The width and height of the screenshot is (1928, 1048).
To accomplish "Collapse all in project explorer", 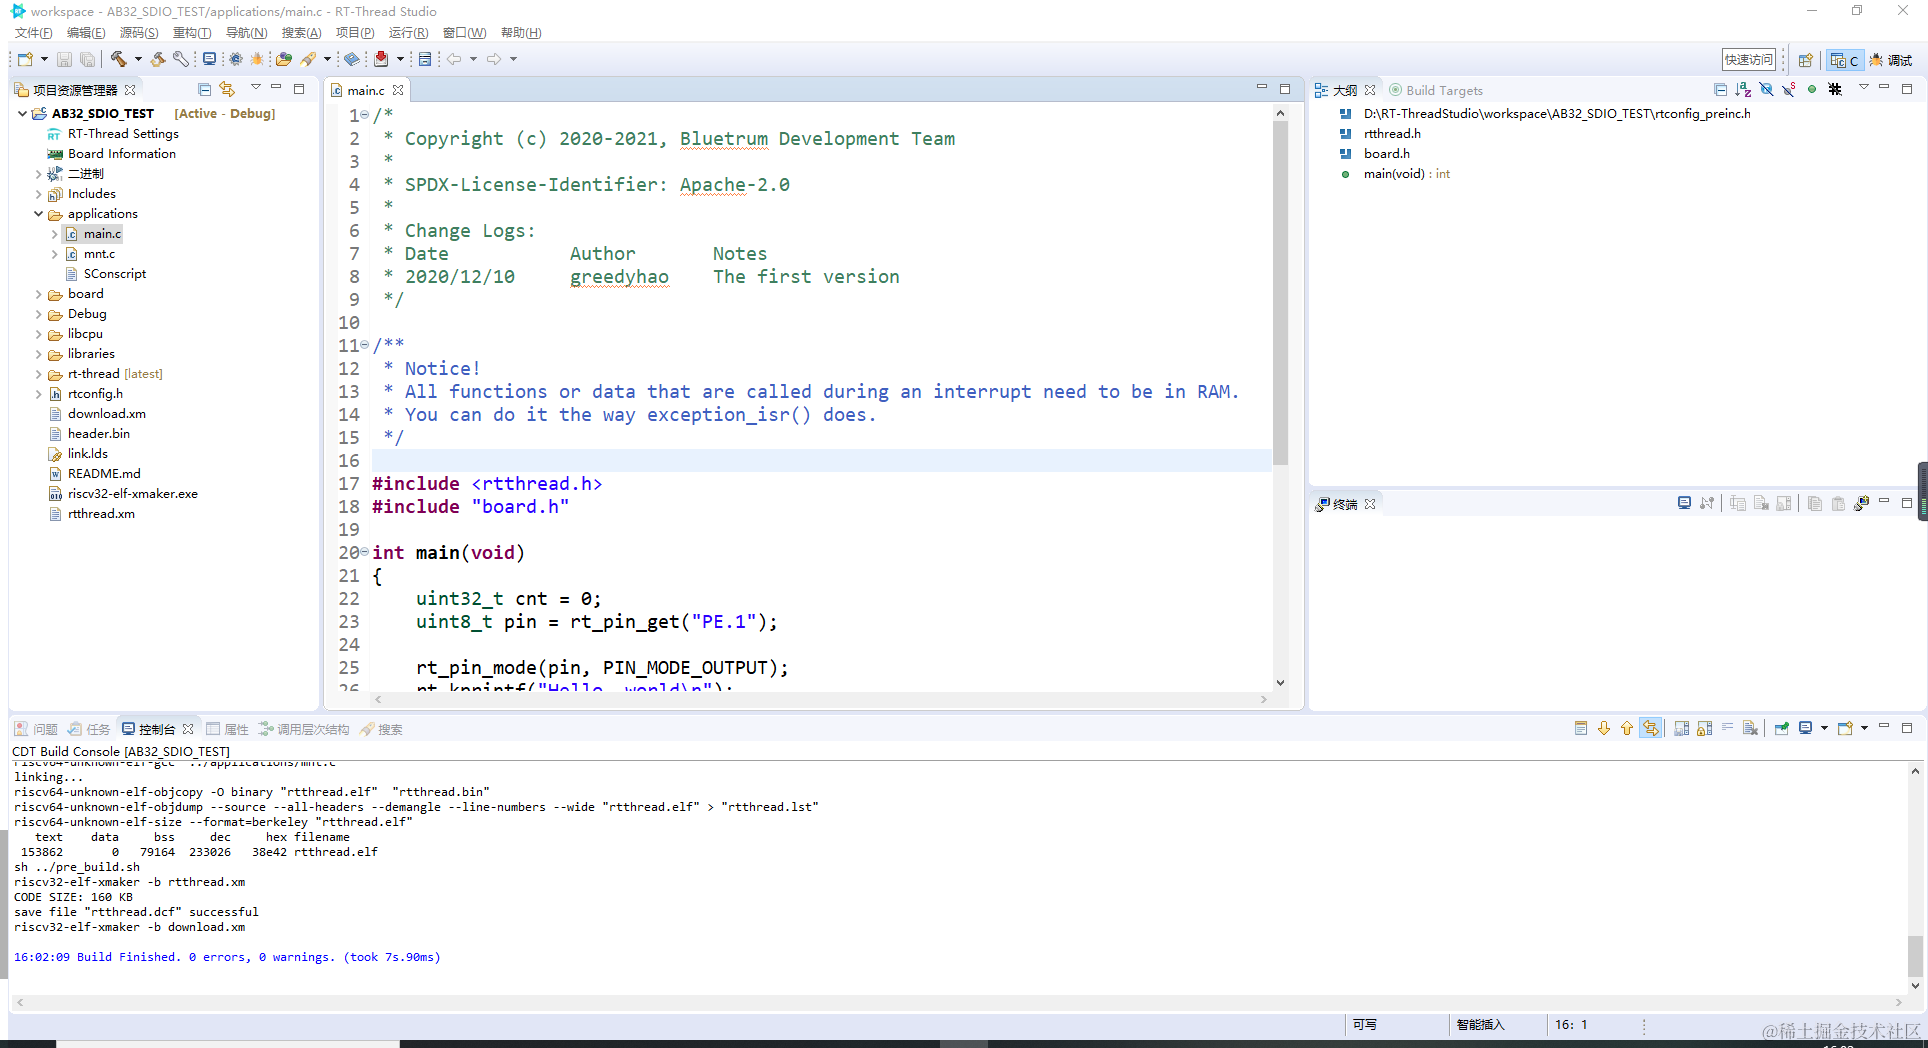I will (x=204, y=89).
